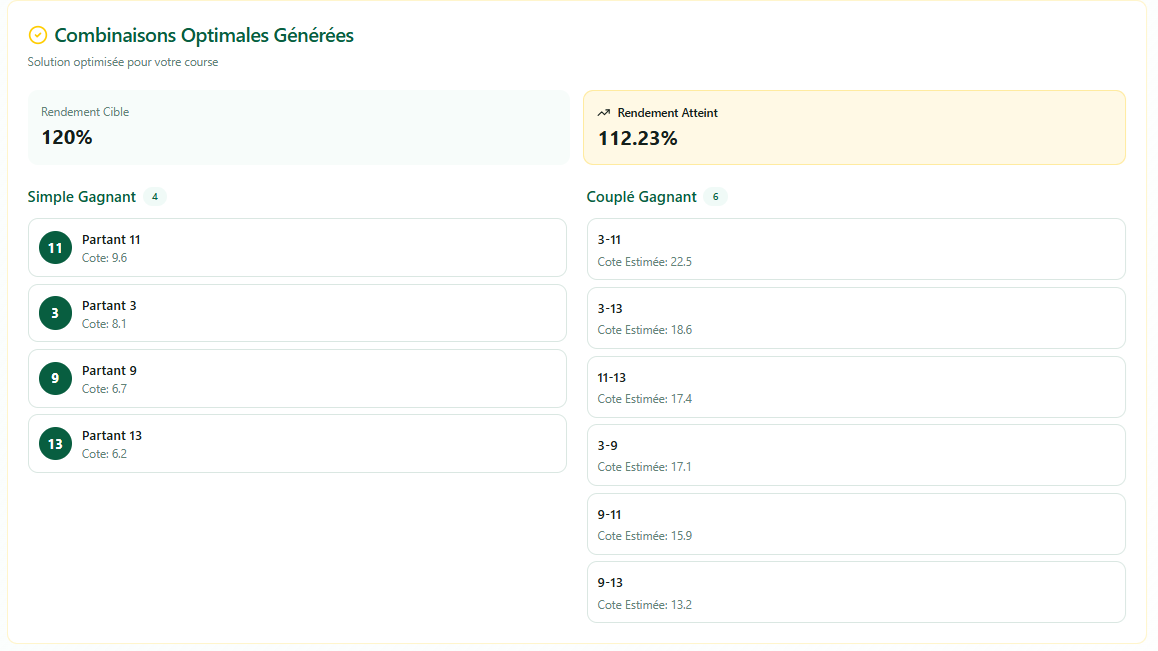Click the green circle badge numbered 13
1158x651 pixels.
tap(55, 443)
